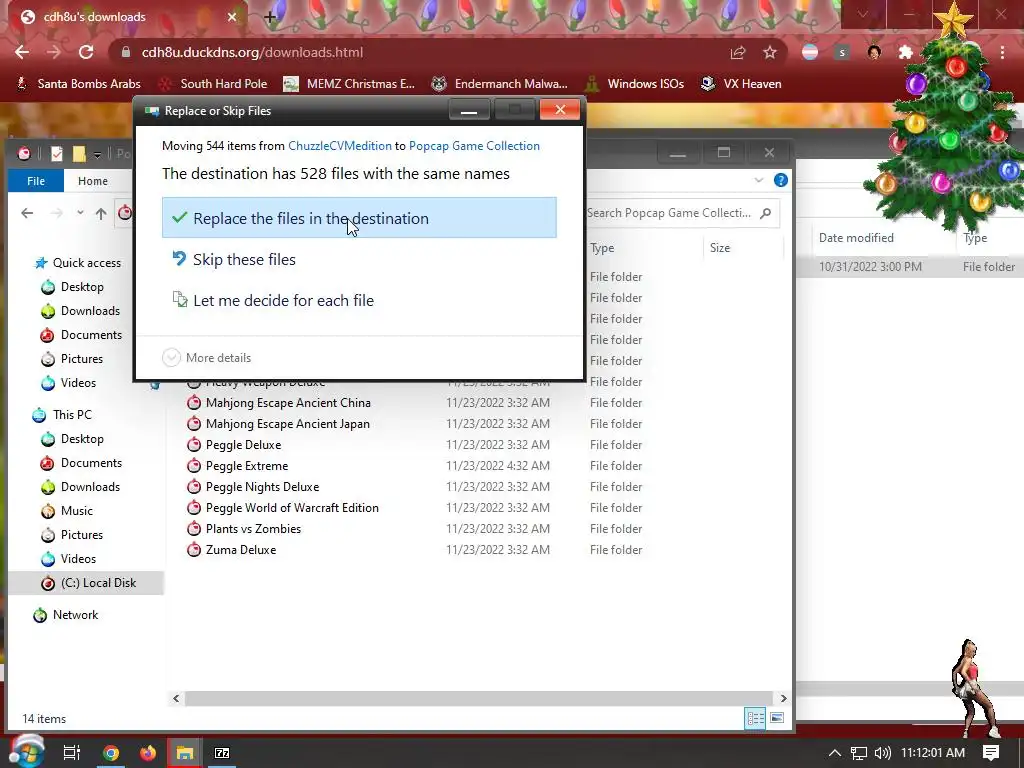Open Pictures under Quick access

tap(82, 359)
